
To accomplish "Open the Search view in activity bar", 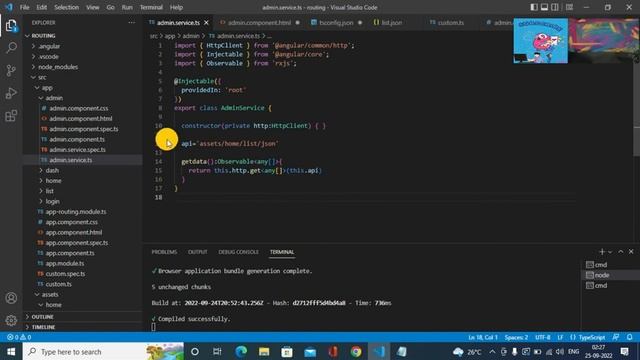I will coord(11,48).
